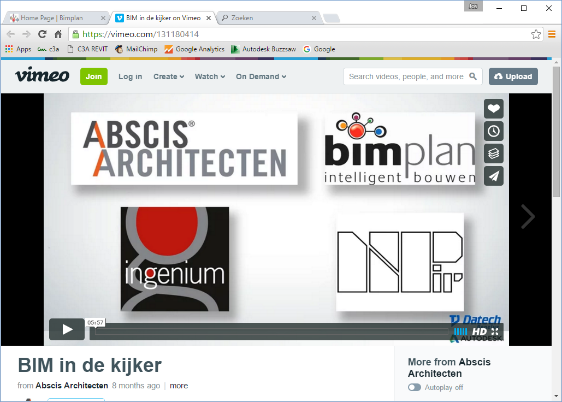Click the search magnifier icon
562x402 pixels.
tap(473, 77)
